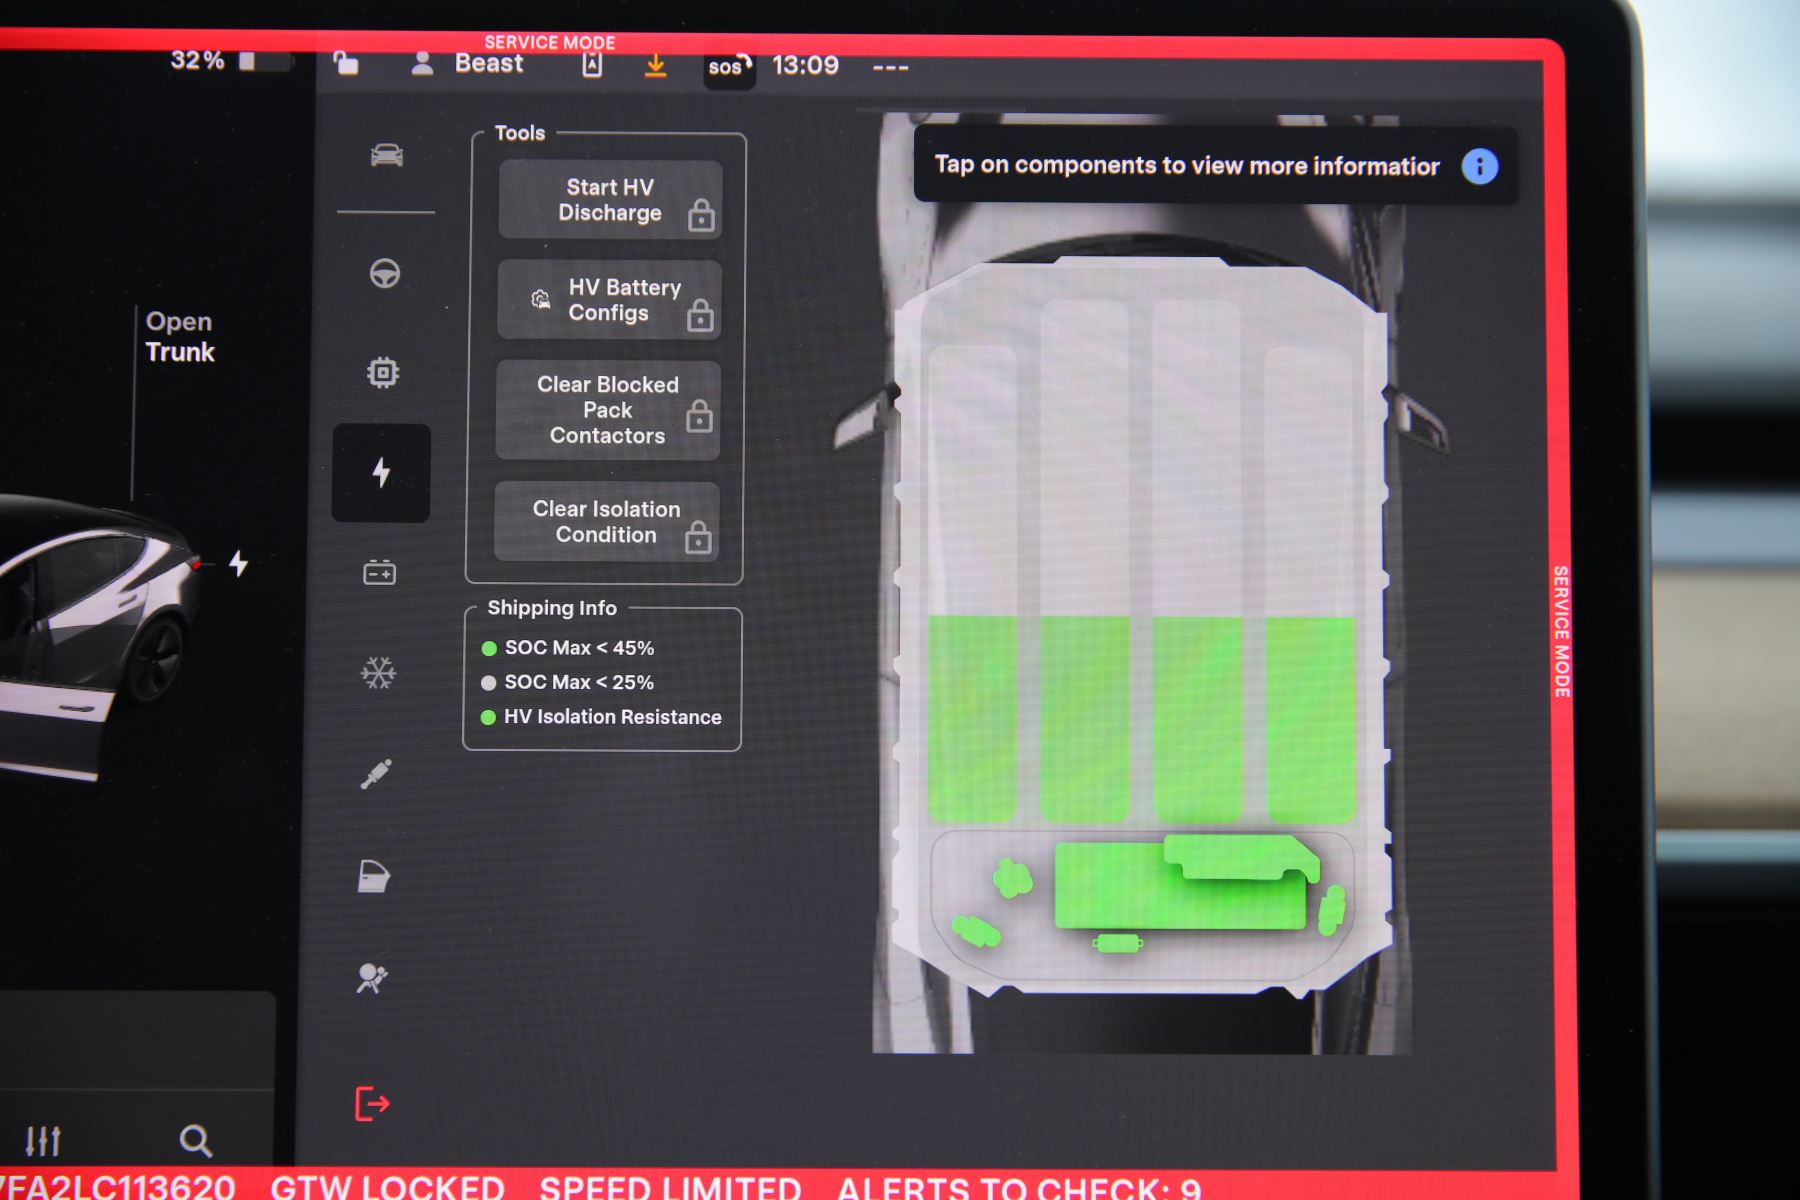Tap the blue info icon
This screenshot has width=1800, height=1200.
1479,166
